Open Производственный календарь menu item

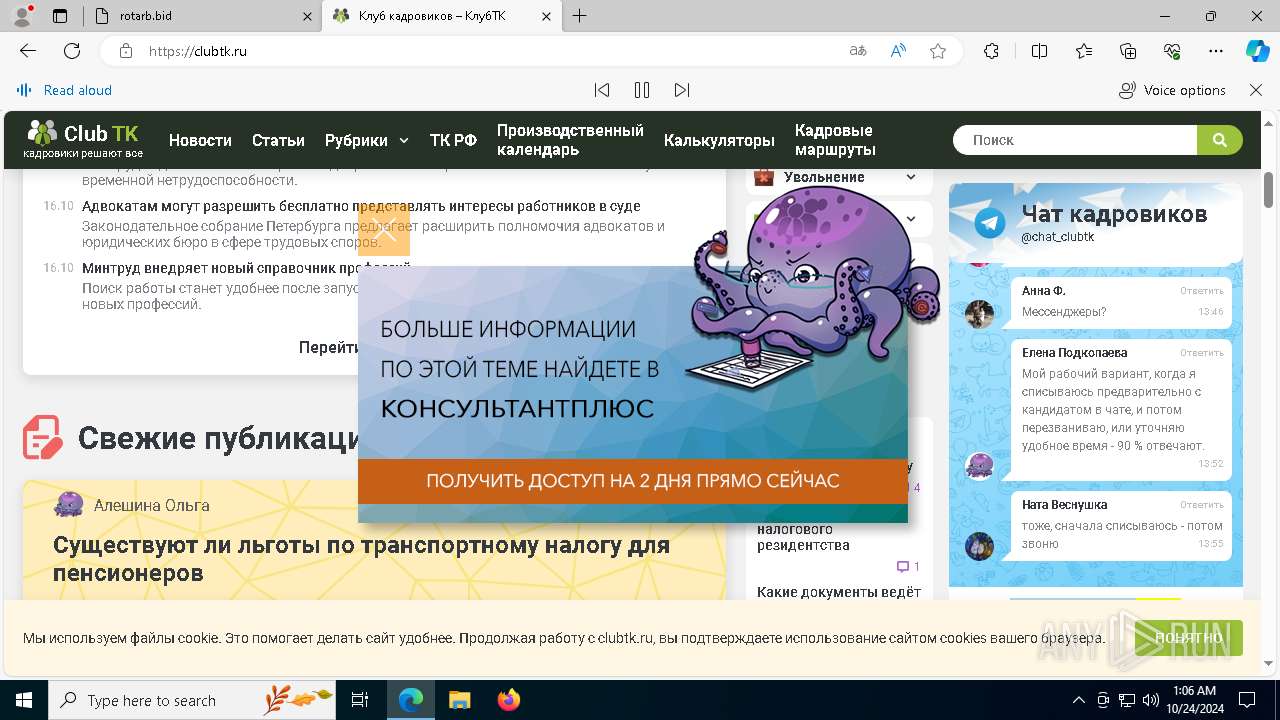[570, 140]
